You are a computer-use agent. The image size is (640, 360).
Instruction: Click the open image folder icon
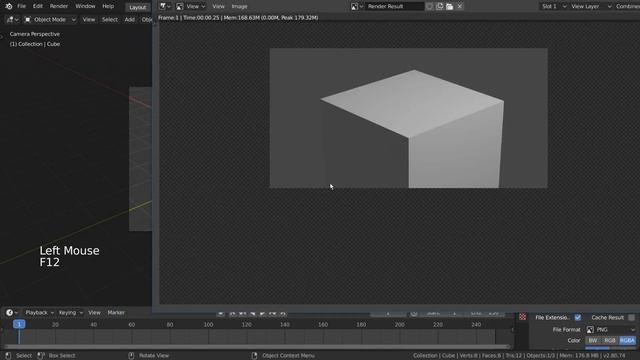(449, 6)
